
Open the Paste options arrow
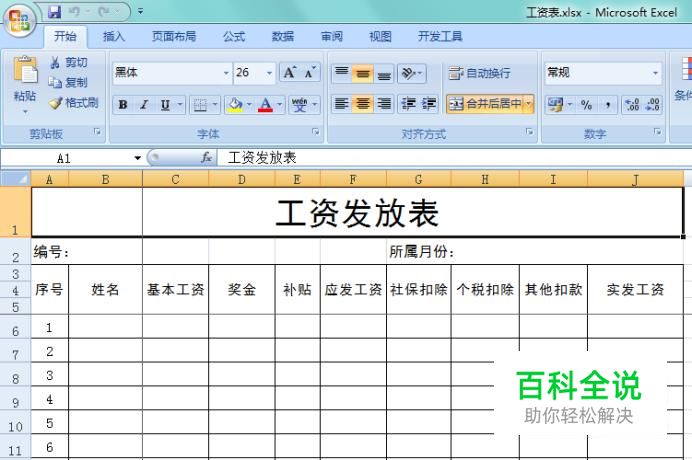25,112
